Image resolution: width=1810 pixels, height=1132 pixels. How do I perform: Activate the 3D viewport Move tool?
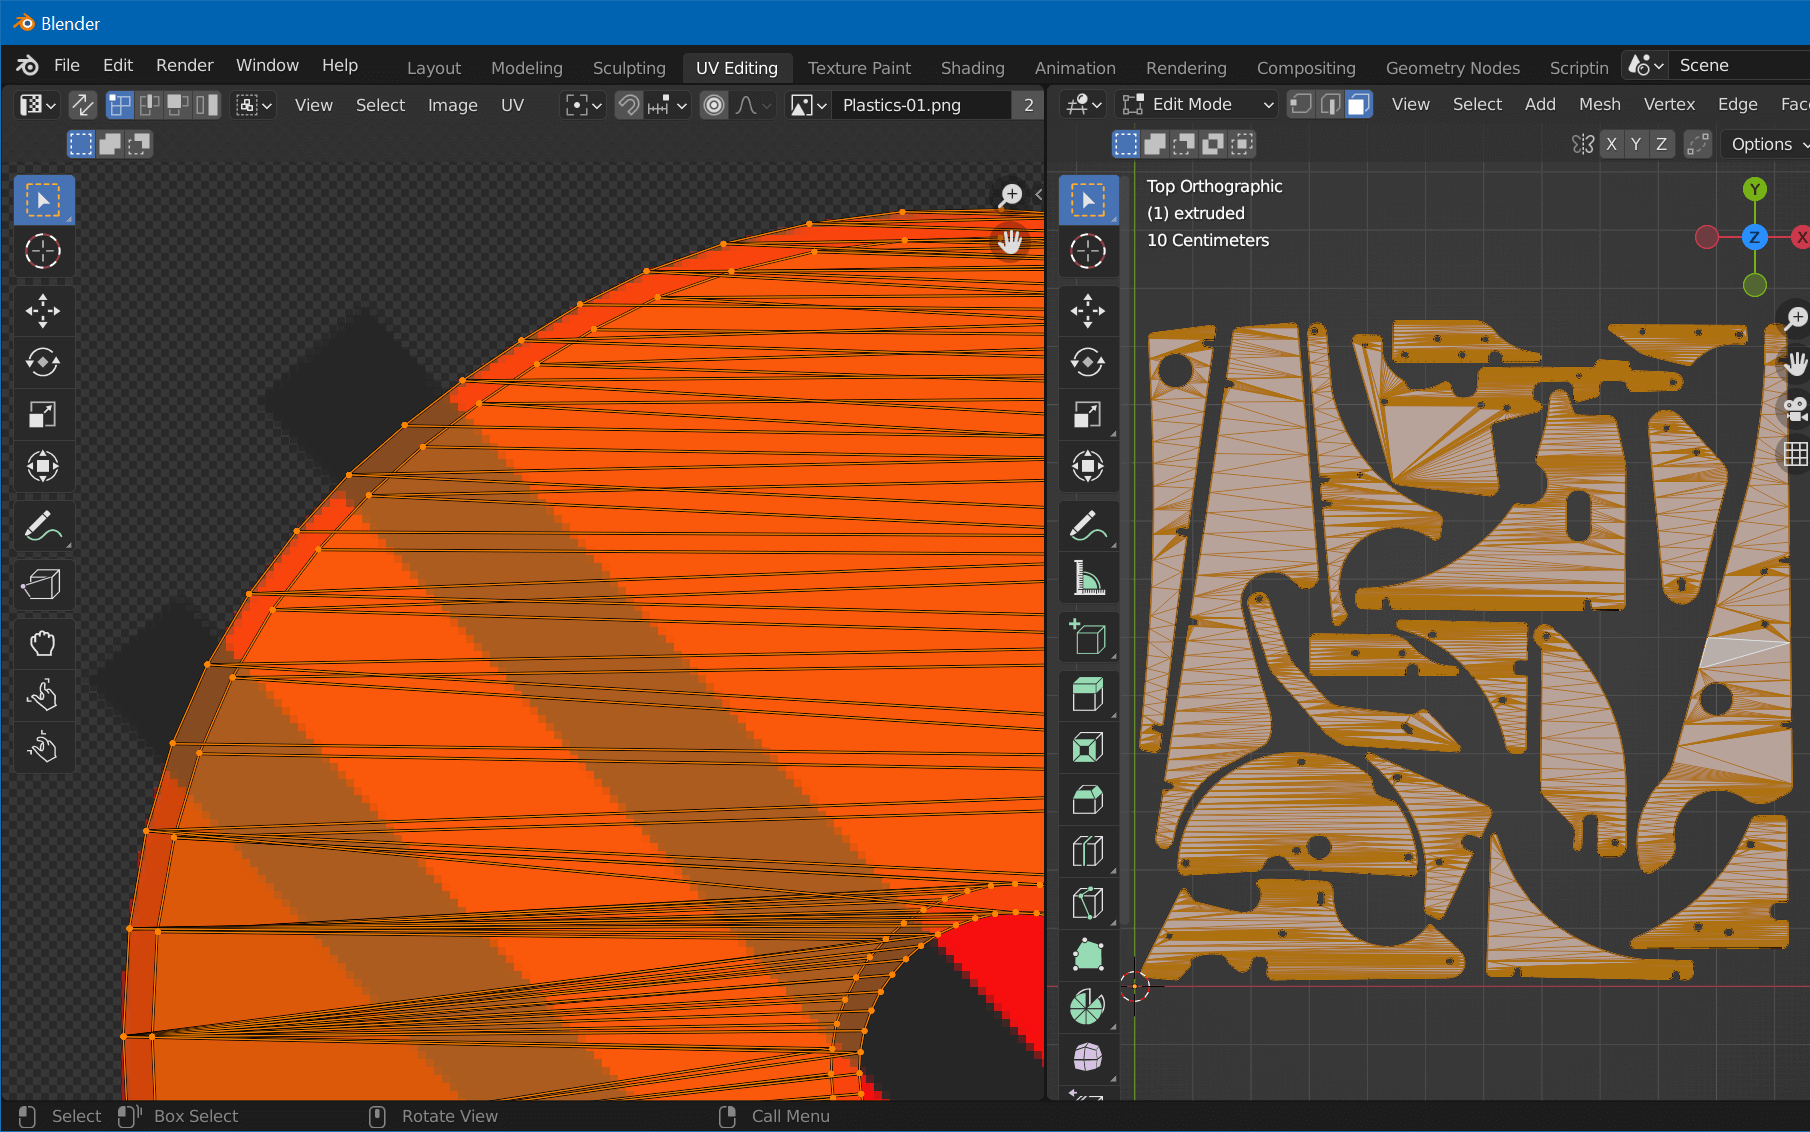pos(1088,311)
